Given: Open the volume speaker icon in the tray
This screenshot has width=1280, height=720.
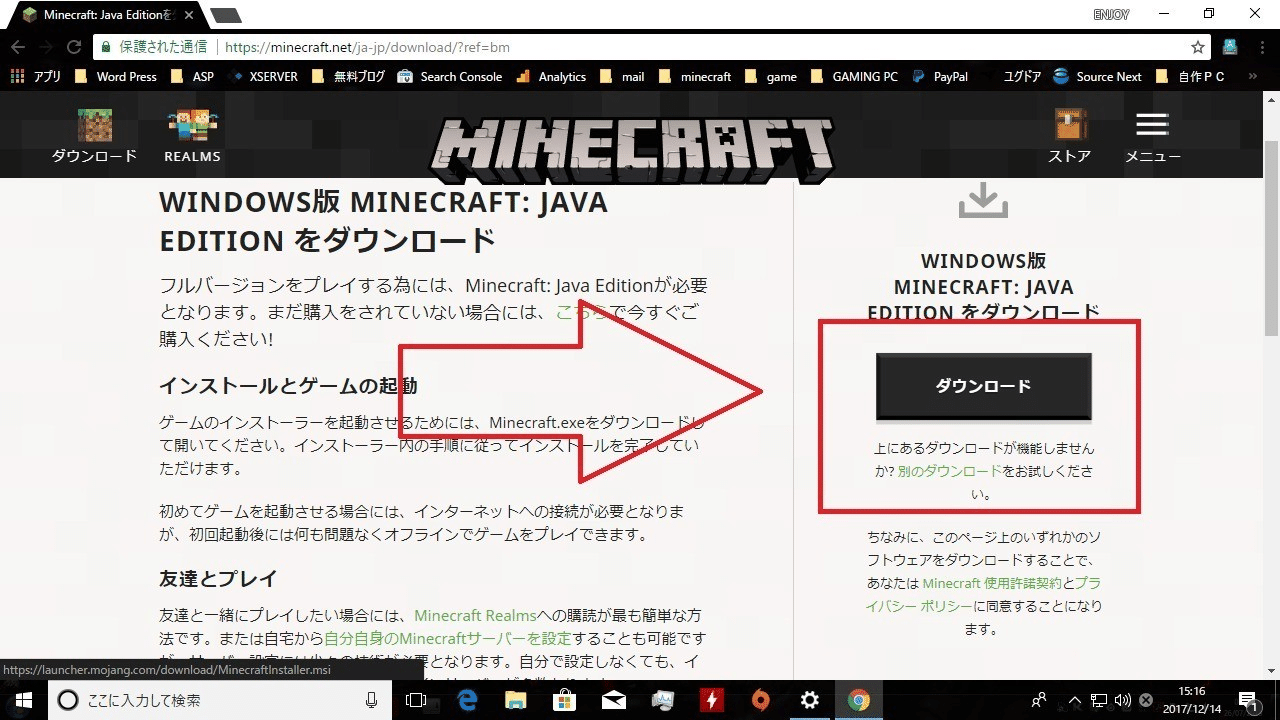Looking at the screenshot, I should pos(1122,700).
